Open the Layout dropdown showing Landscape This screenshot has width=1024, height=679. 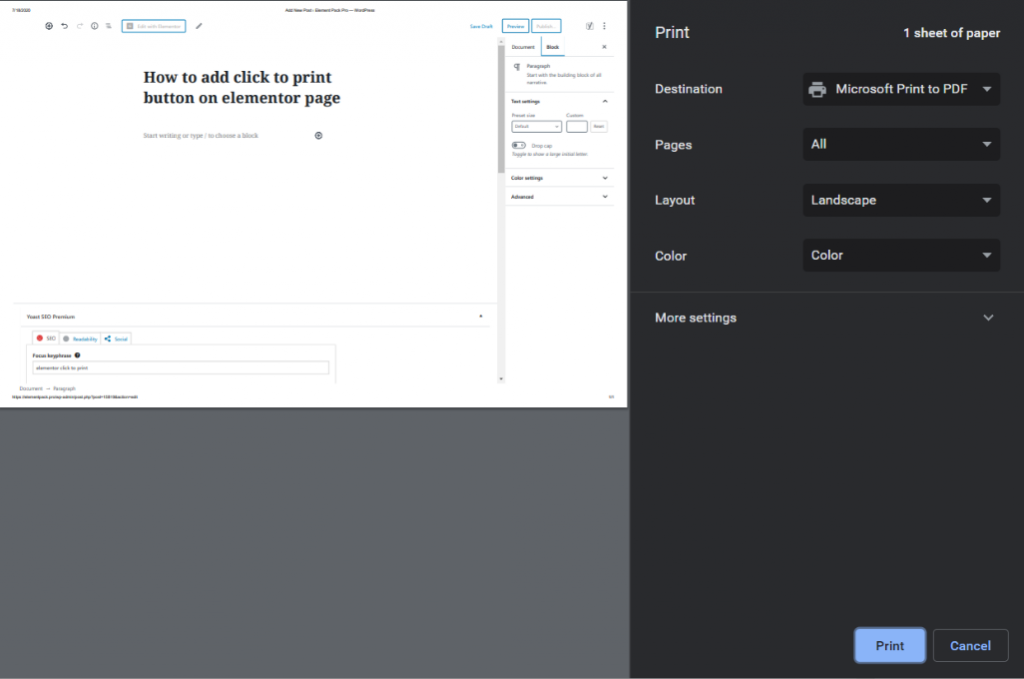point(901,200)
